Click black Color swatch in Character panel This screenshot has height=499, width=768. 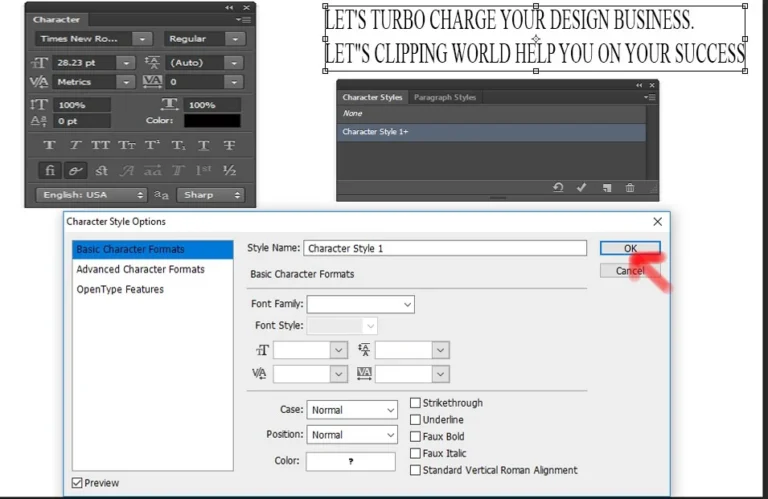tap(212, 120)
